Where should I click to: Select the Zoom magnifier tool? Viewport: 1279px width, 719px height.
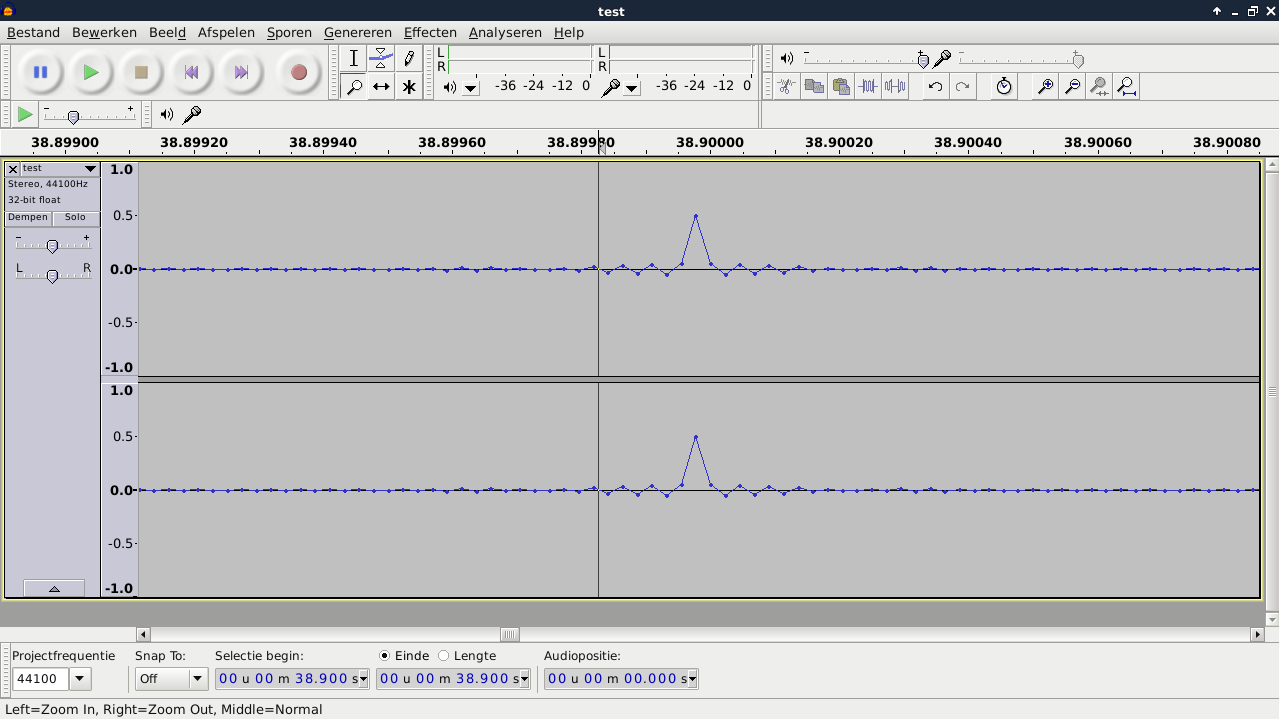click(353, 87)
